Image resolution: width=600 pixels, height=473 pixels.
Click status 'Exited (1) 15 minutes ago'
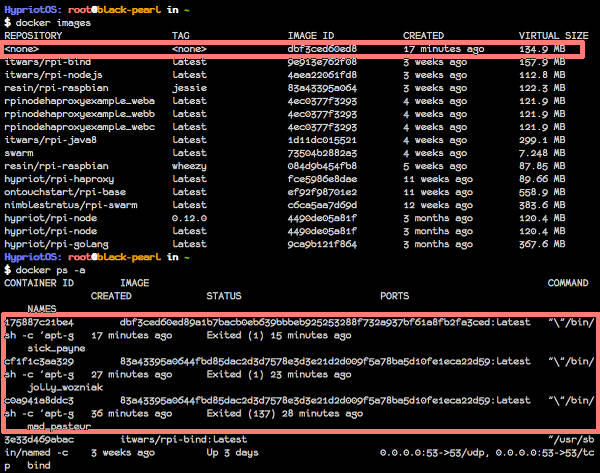[279, 336]
